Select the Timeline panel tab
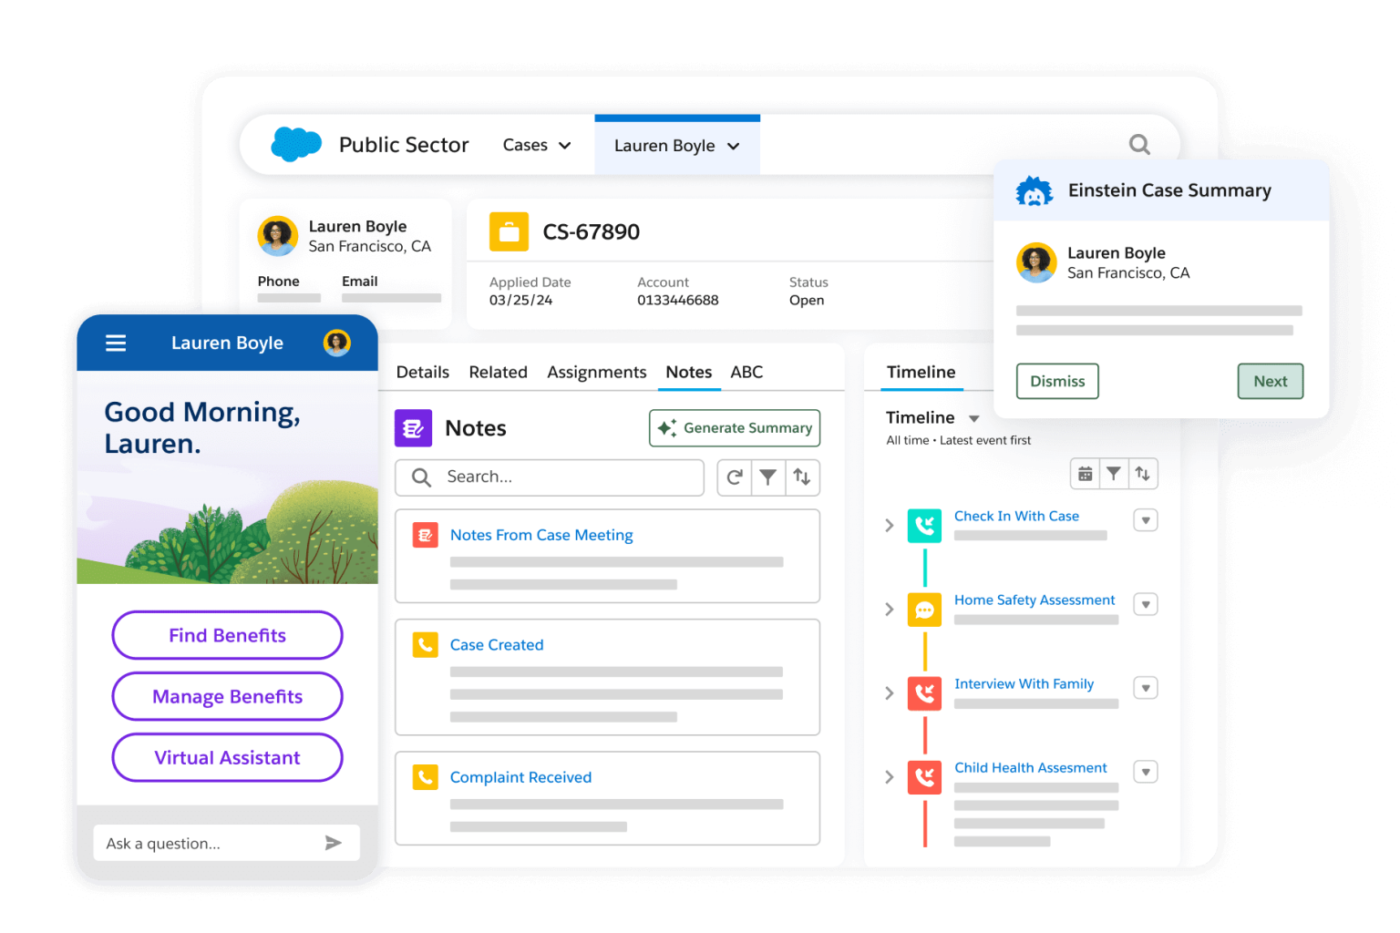This screenshot has width=1400, height=933. point(921,372)
